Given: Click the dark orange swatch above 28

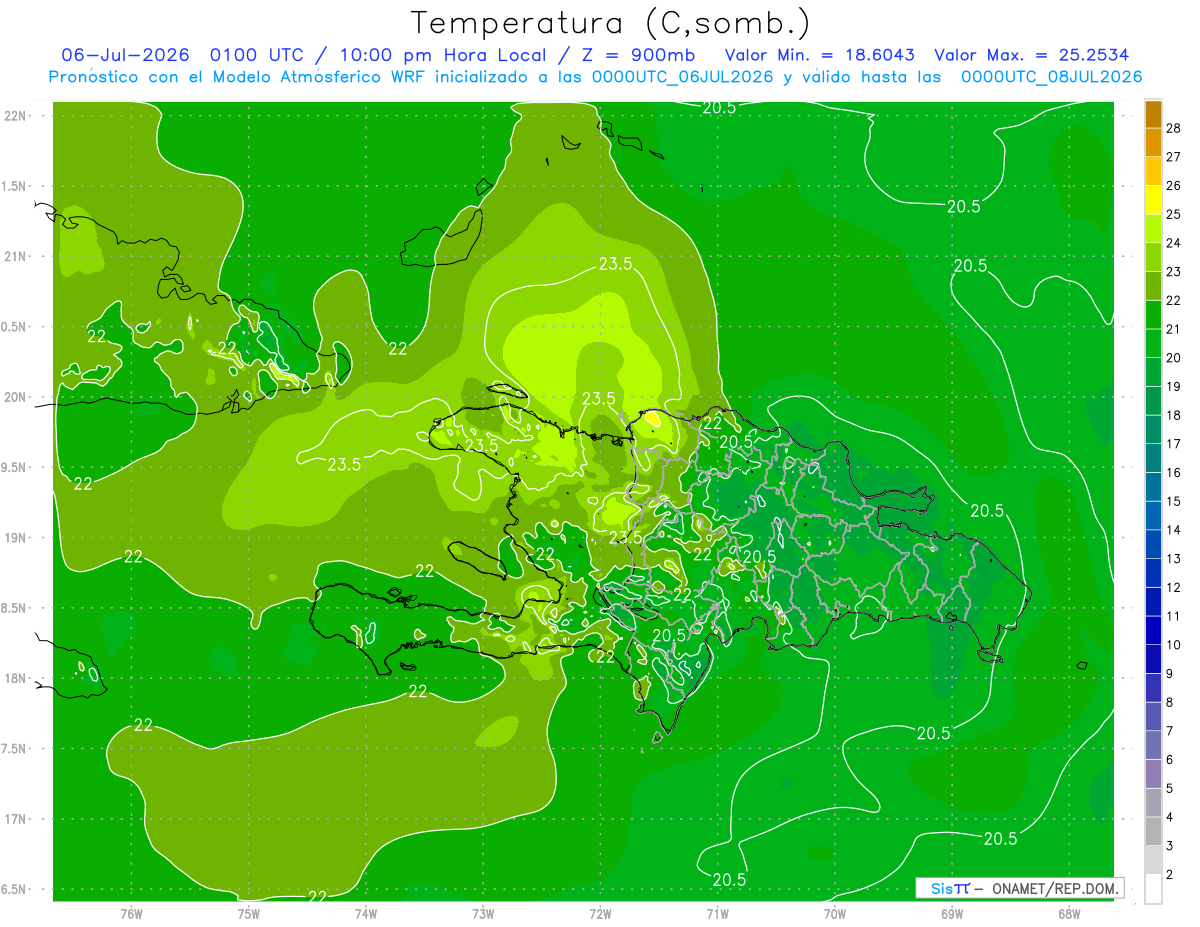Looking at the screenshot, I should (x=1154, y=113).
